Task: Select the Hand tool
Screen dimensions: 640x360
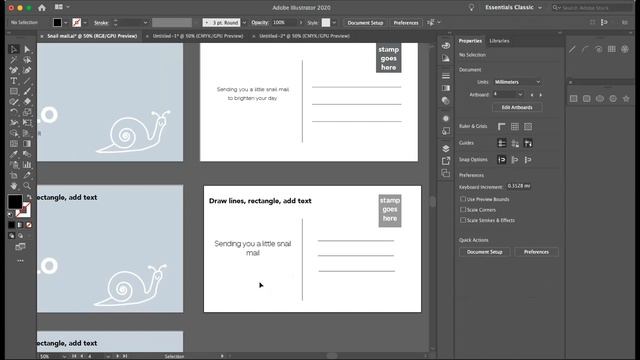Action: 13,186
